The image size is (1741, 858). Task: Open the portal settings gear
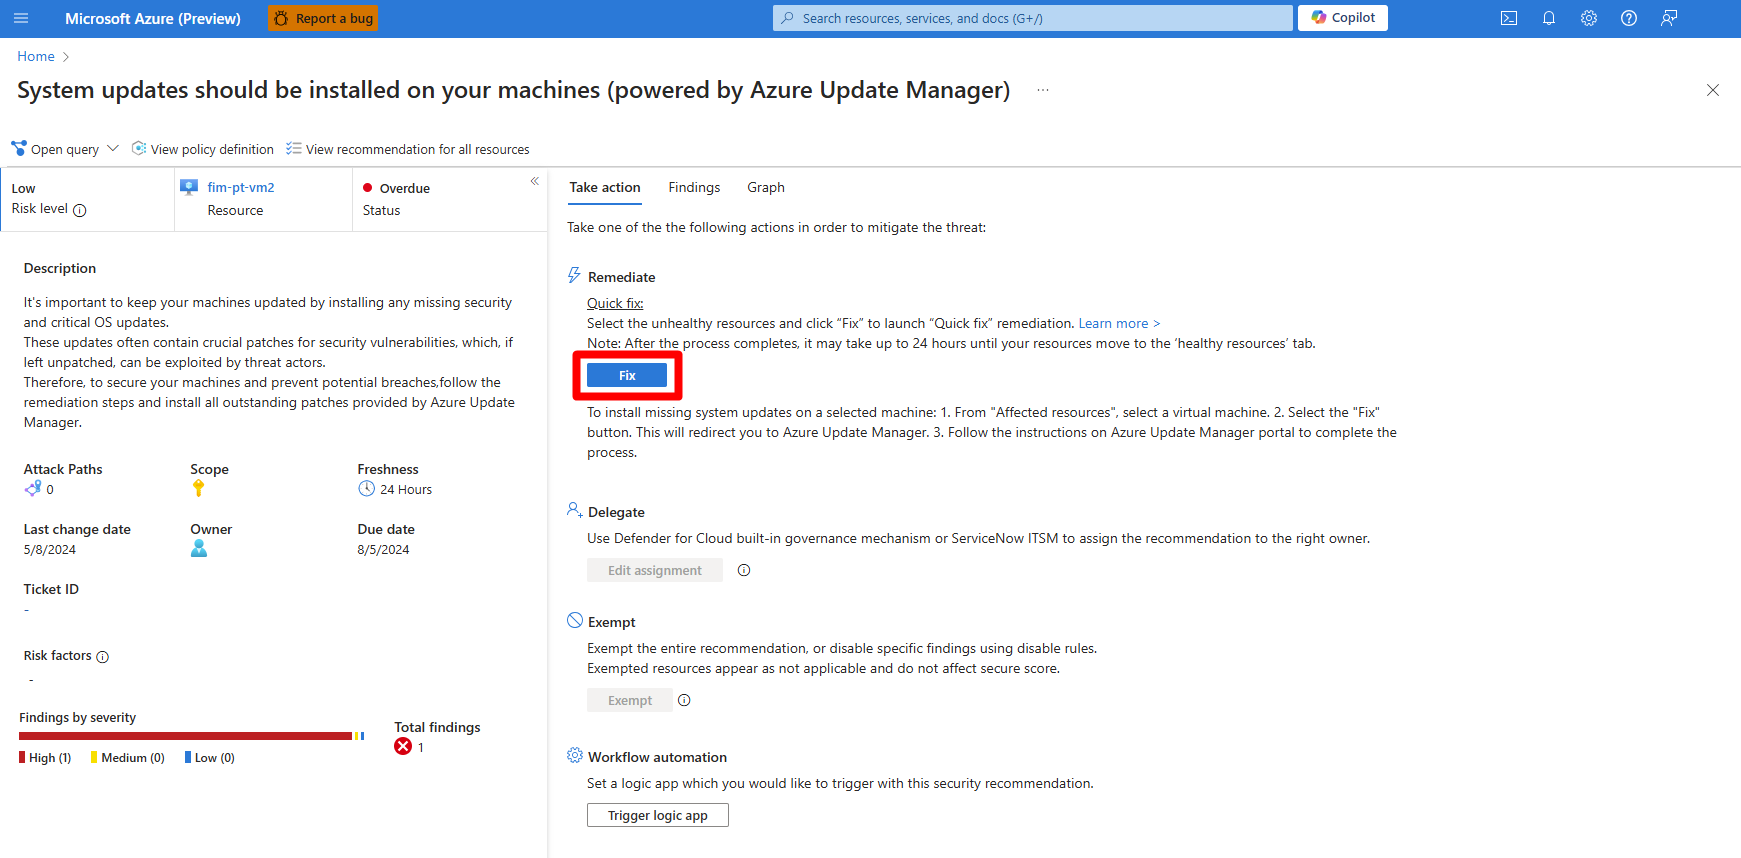[x=1589, y=18]
